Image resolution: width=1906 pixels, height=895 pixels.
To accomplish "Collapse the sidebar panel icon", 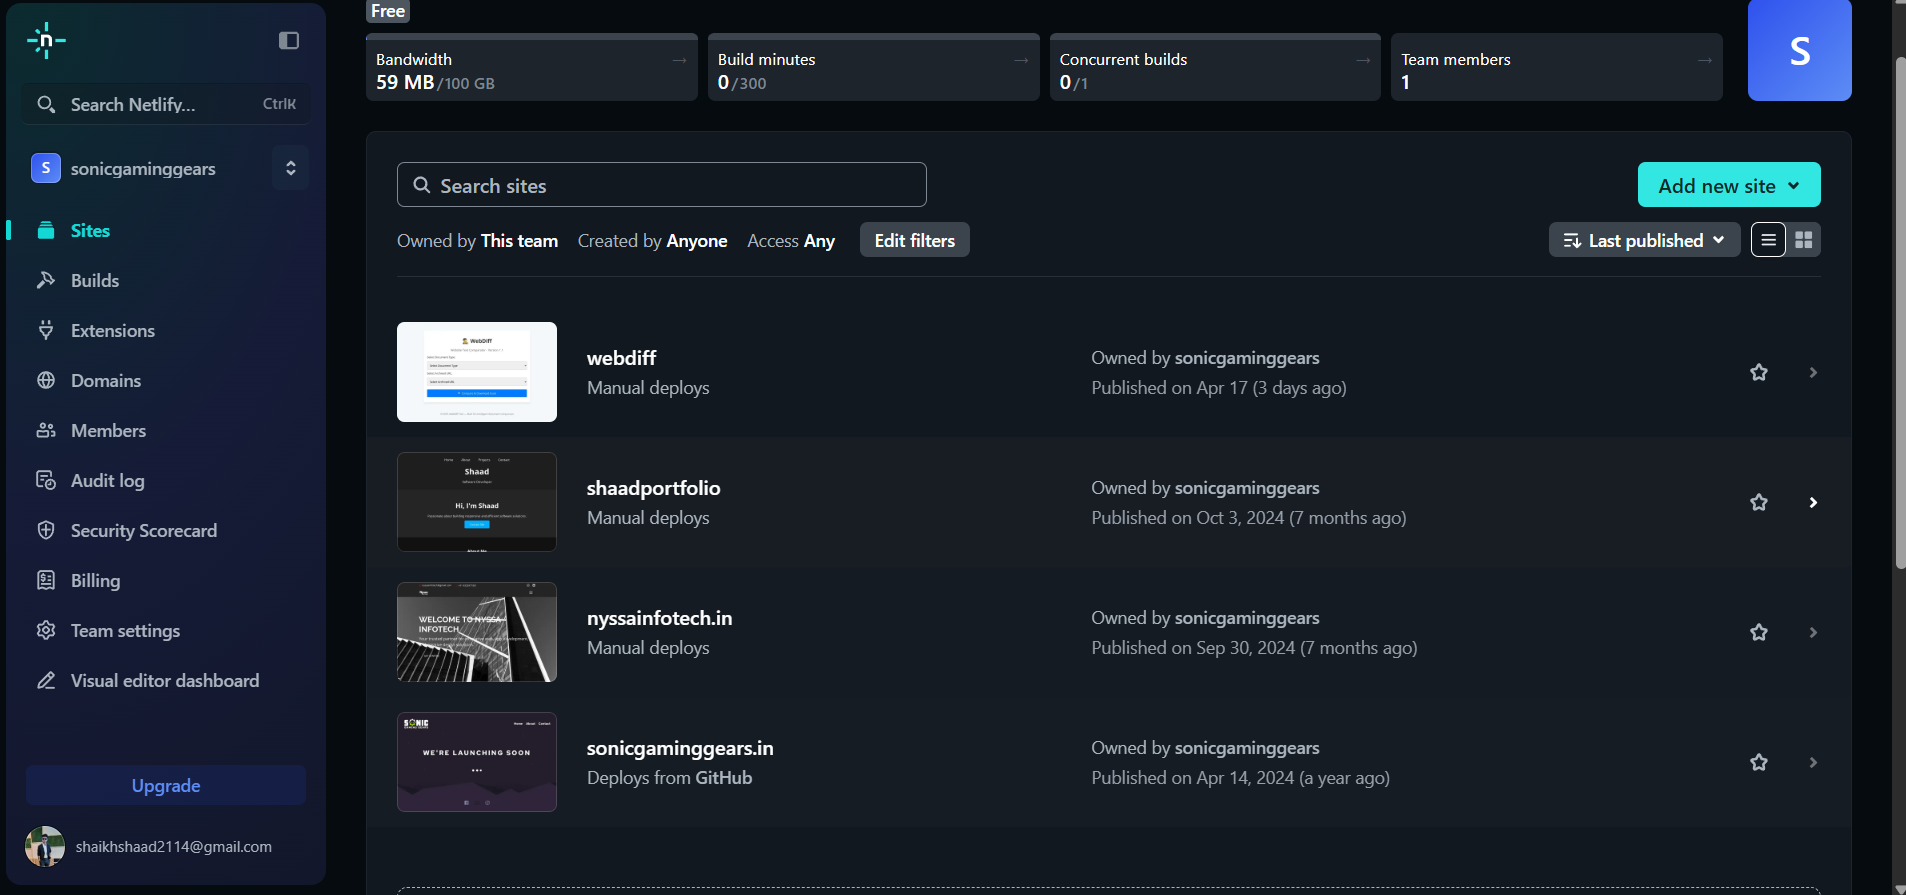I will [x=289, y=40].
